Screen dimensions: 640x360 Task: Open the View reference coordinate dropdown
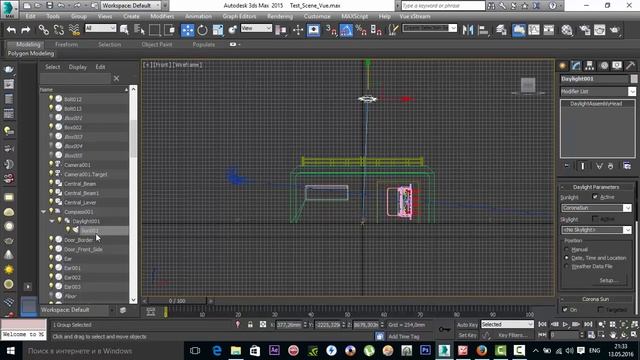256,28
